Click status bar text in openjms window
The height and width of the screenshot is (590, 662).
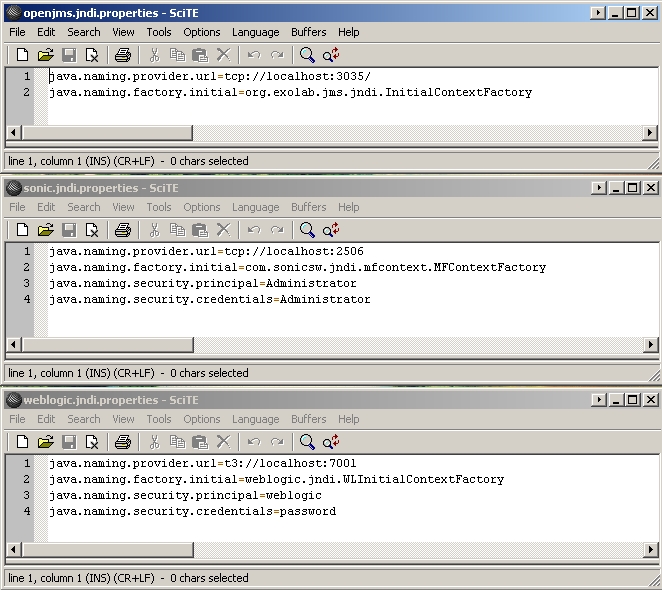pos(128,161)
